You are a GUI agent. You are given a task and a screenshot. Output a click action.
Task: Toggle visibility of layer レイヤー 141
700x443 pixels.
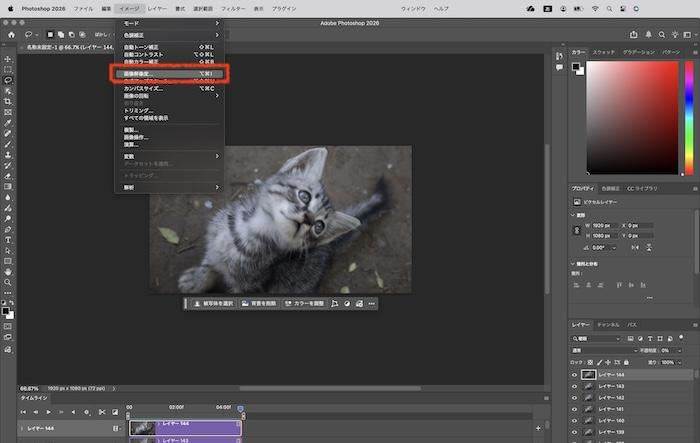574,409
